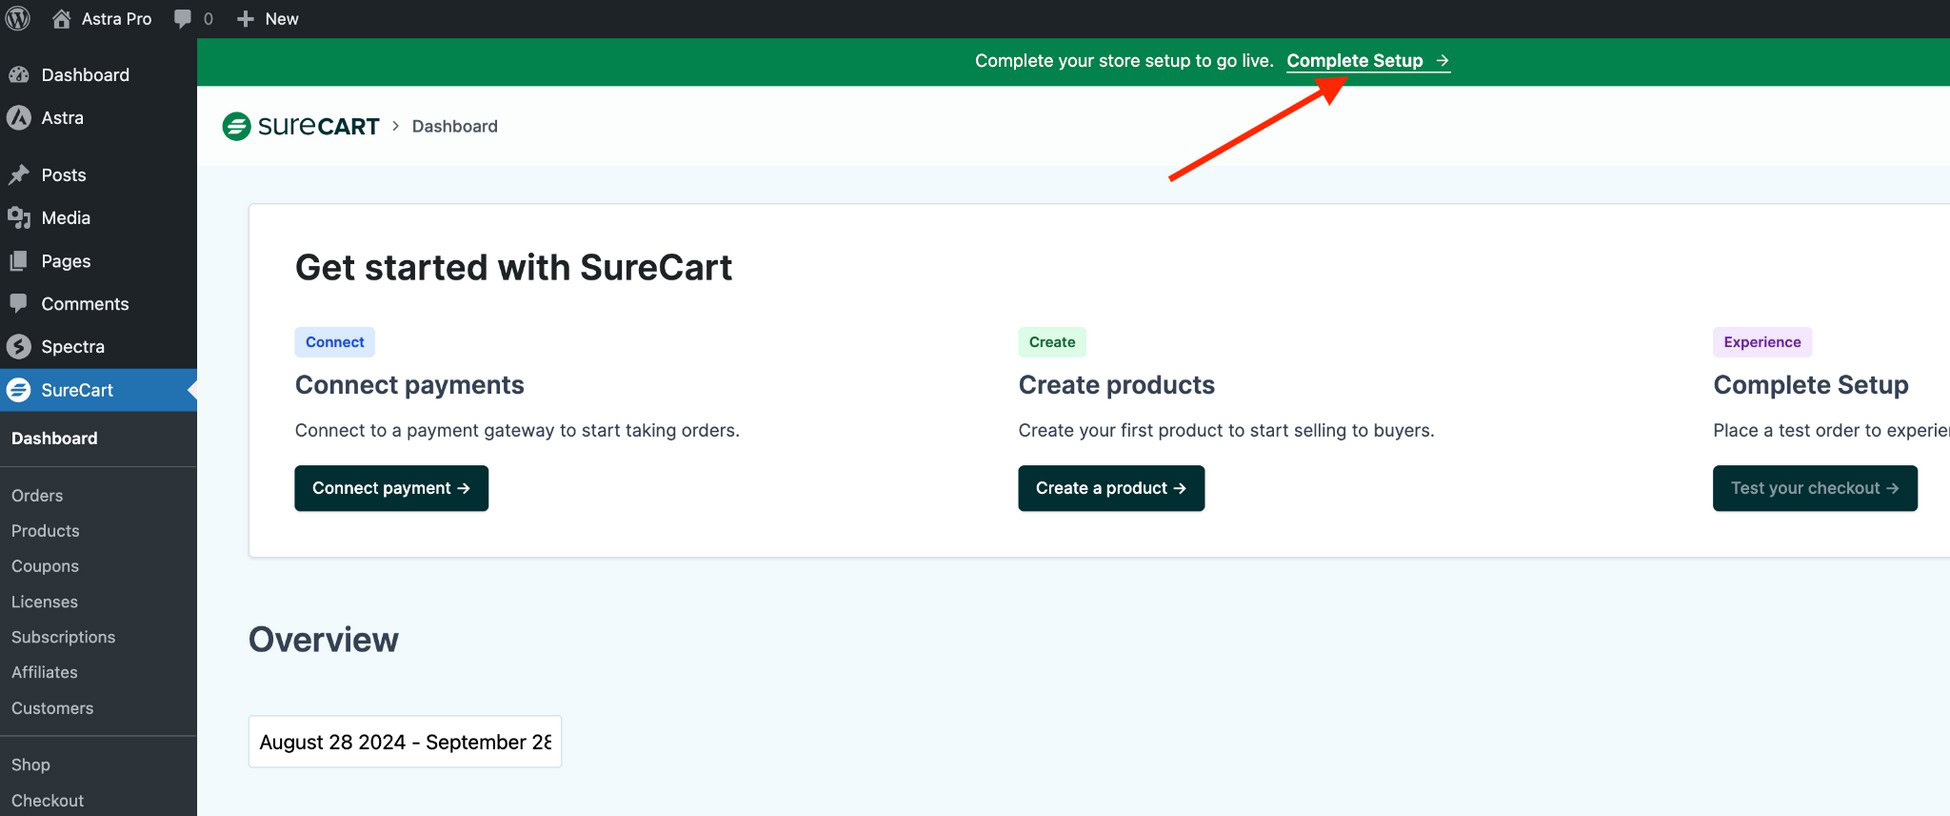1950x816 pixels.
Task: Open the Affiliates submenu
Action: [x=44, y=672]
